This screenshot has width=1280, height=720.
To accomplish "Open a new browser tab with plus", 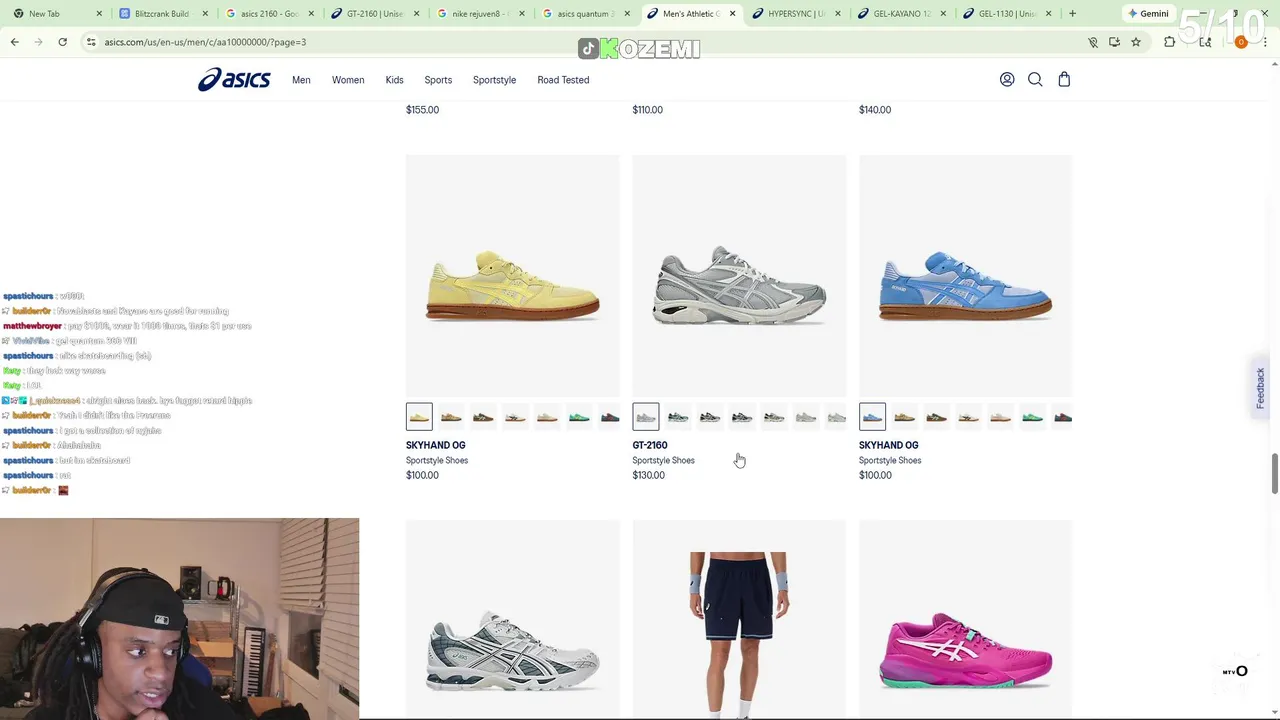I will pos(1072,13).
